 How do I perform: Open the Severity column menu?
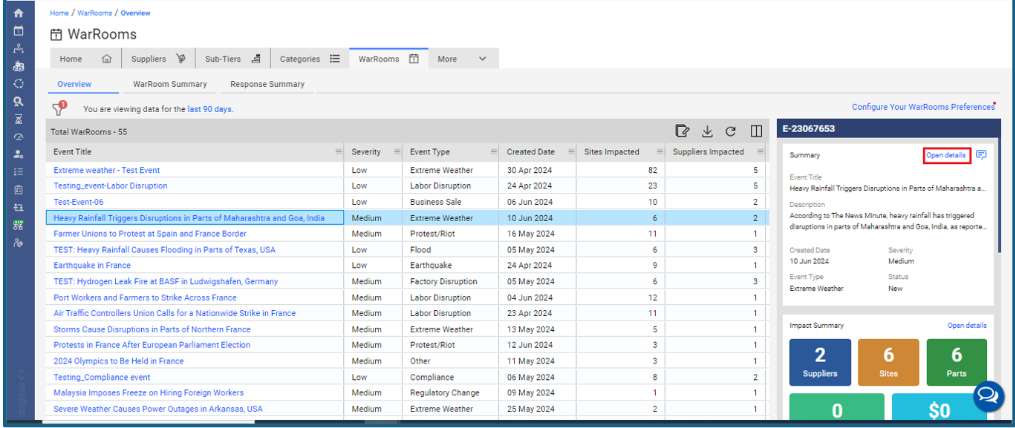pyautogui.click(x=396, y=152)
